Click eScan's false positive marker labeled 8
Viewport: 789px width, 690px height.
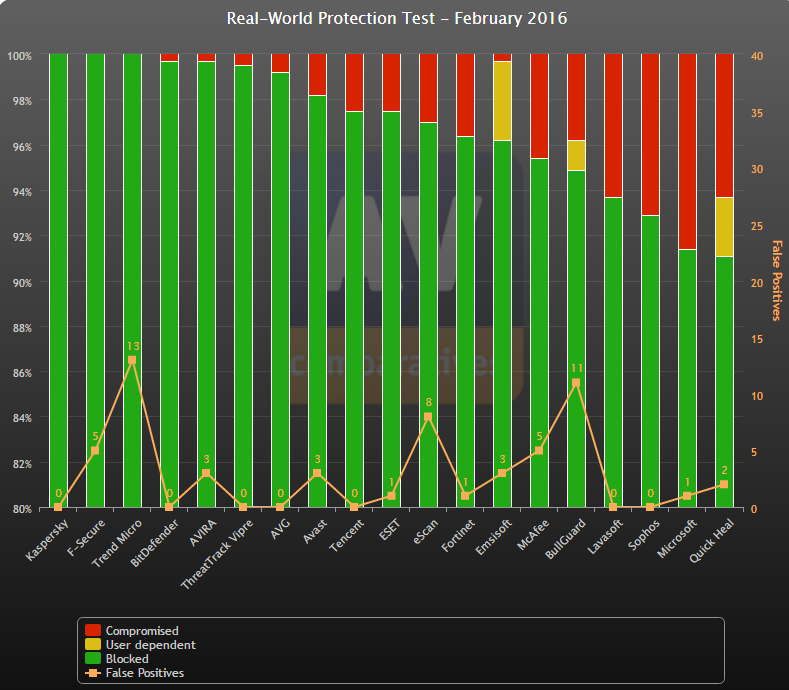click(428, 417)
